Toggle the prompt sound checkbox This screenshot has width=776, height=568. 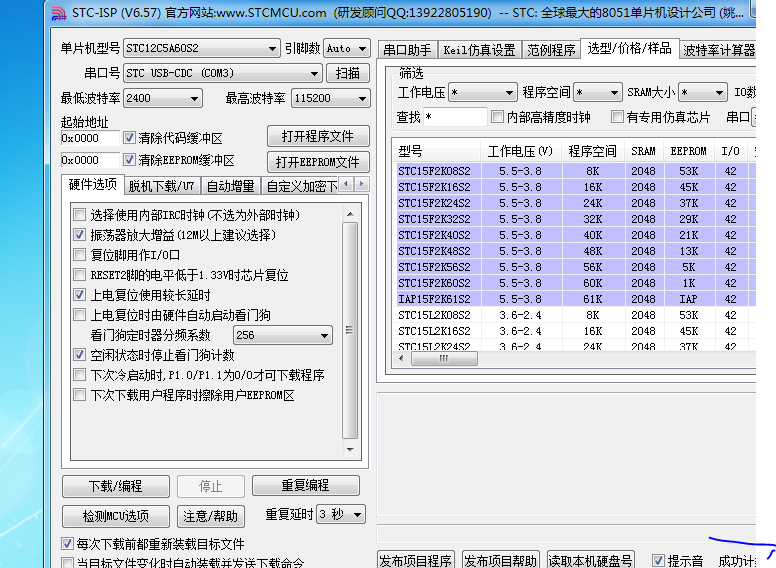658,561
